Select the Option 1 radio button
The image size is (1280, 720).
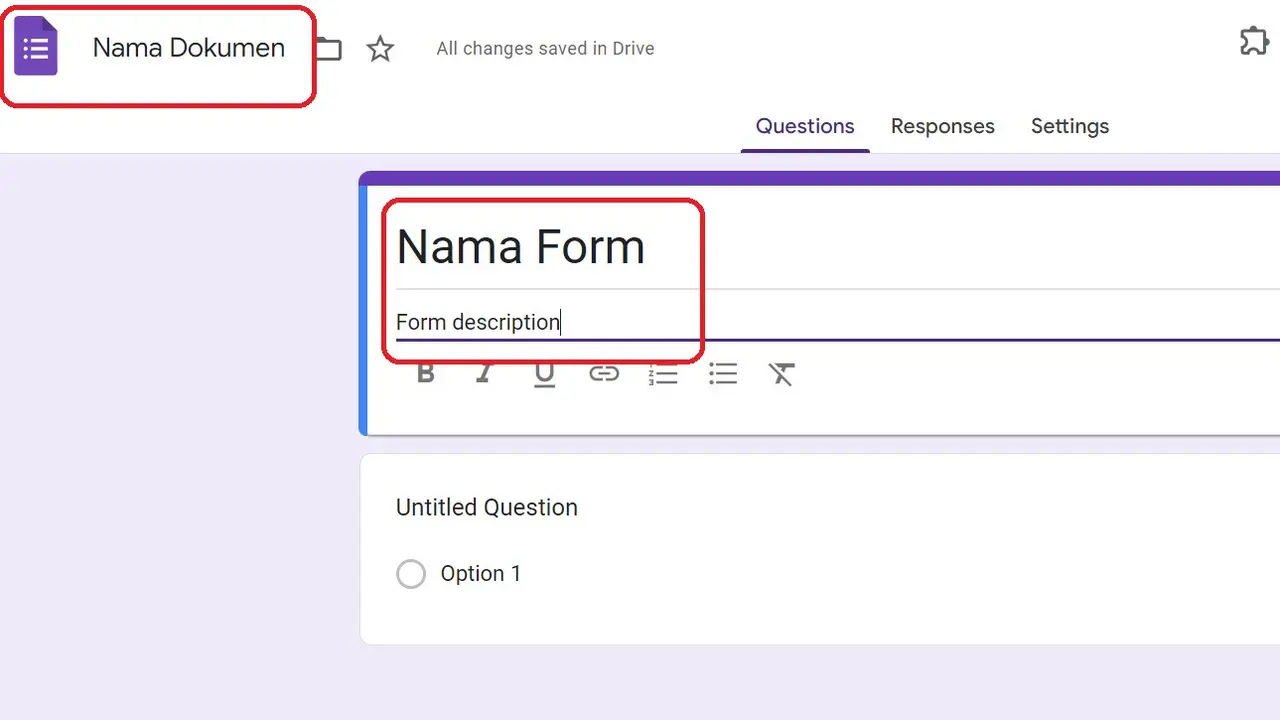coord(411,573)
